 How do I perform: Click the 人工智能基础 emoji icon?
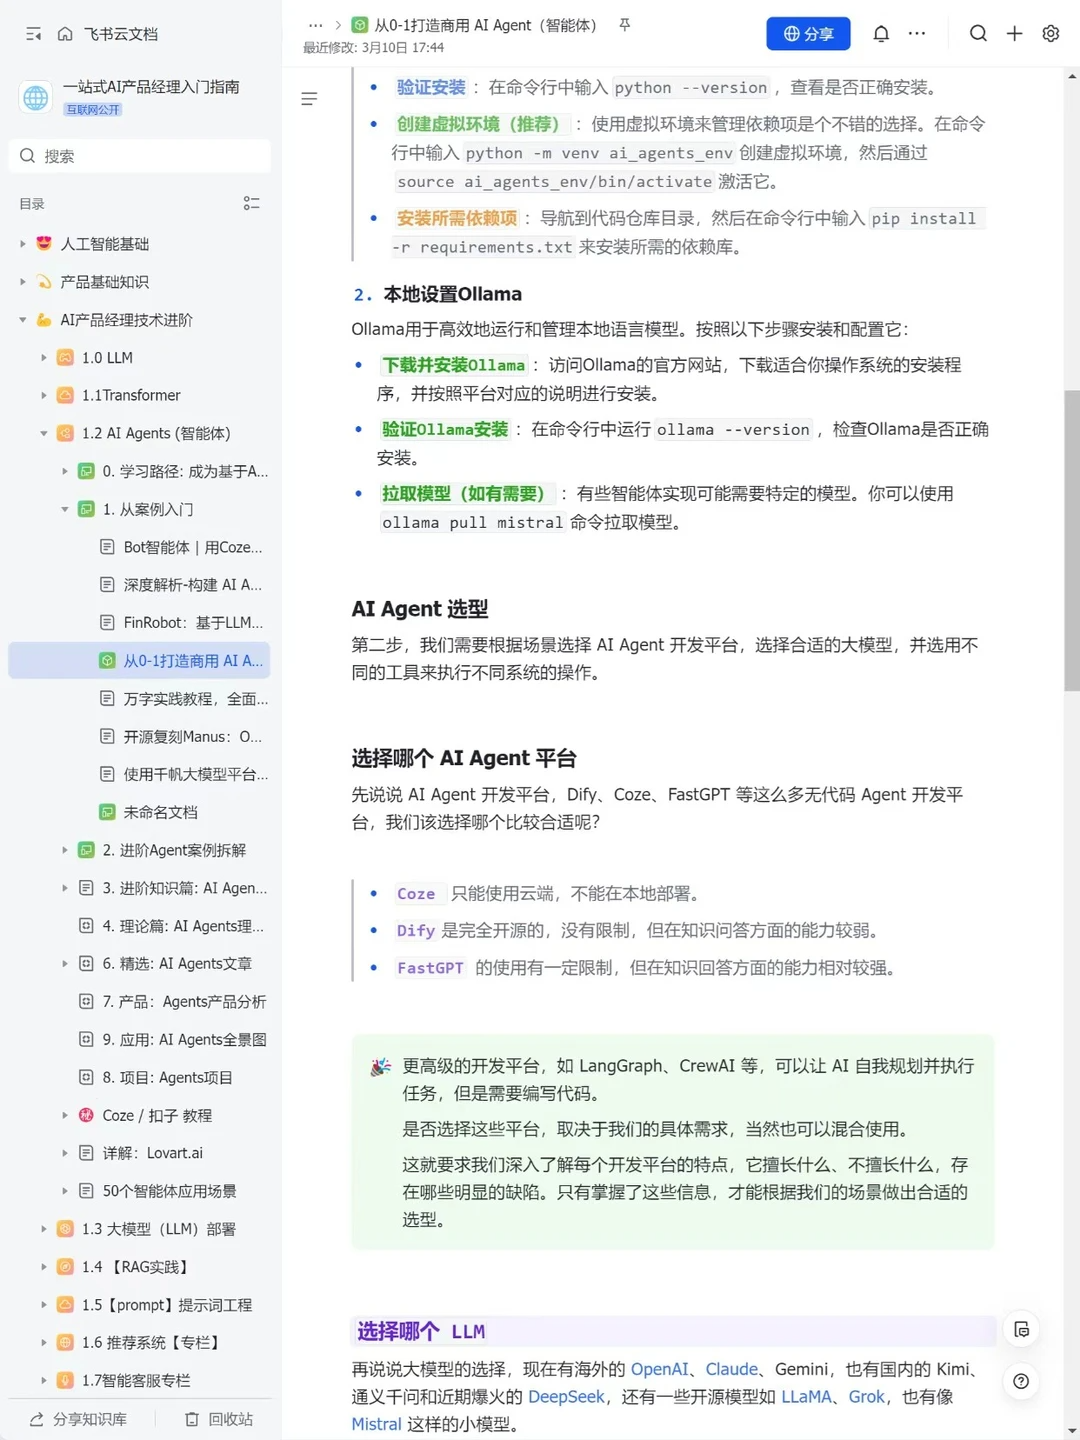tap(44, 244)
